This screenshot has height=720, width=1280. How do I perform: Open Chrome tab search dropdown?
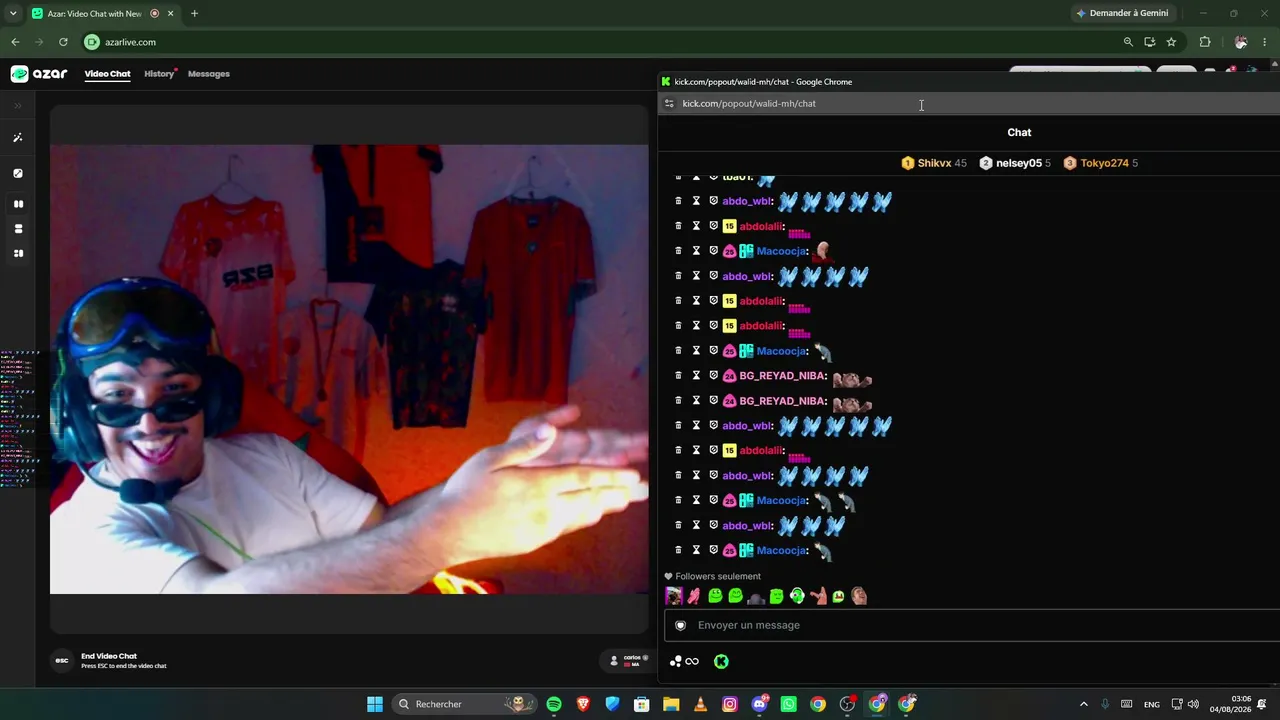13,14
